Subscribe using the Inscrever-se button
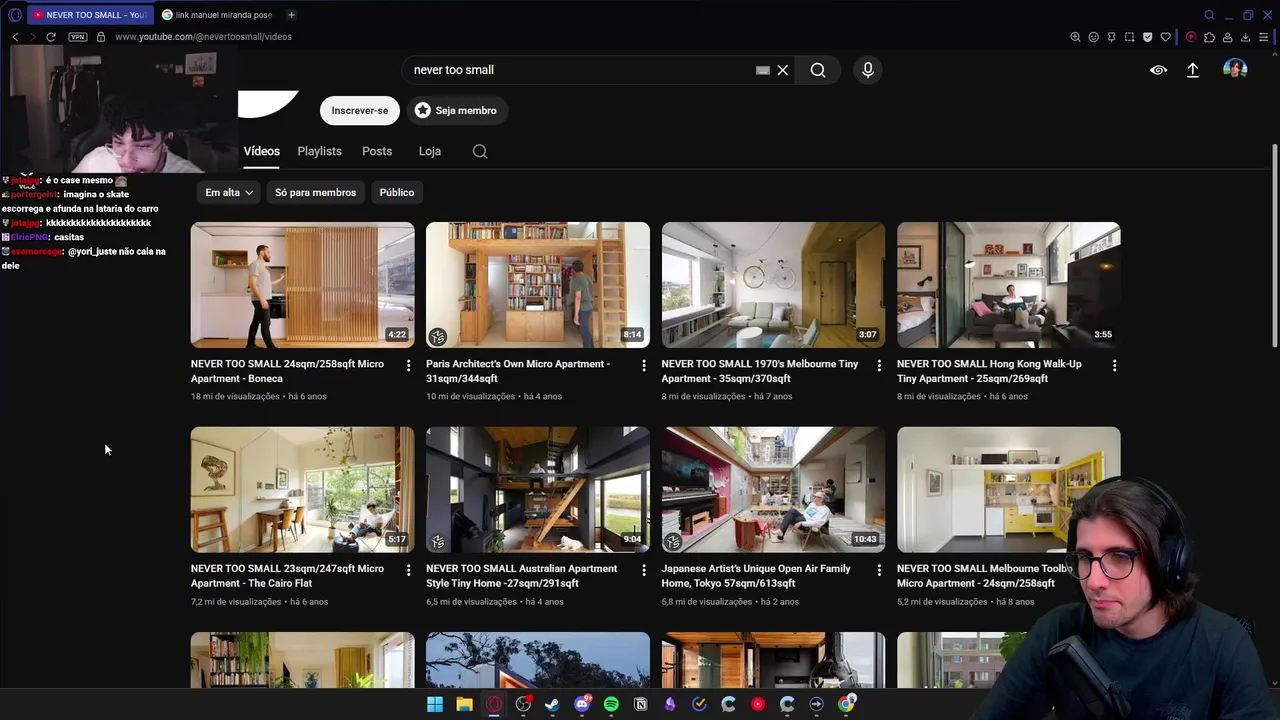The image size is (1280, 720). pyautogui.click(x=360, y=110)
